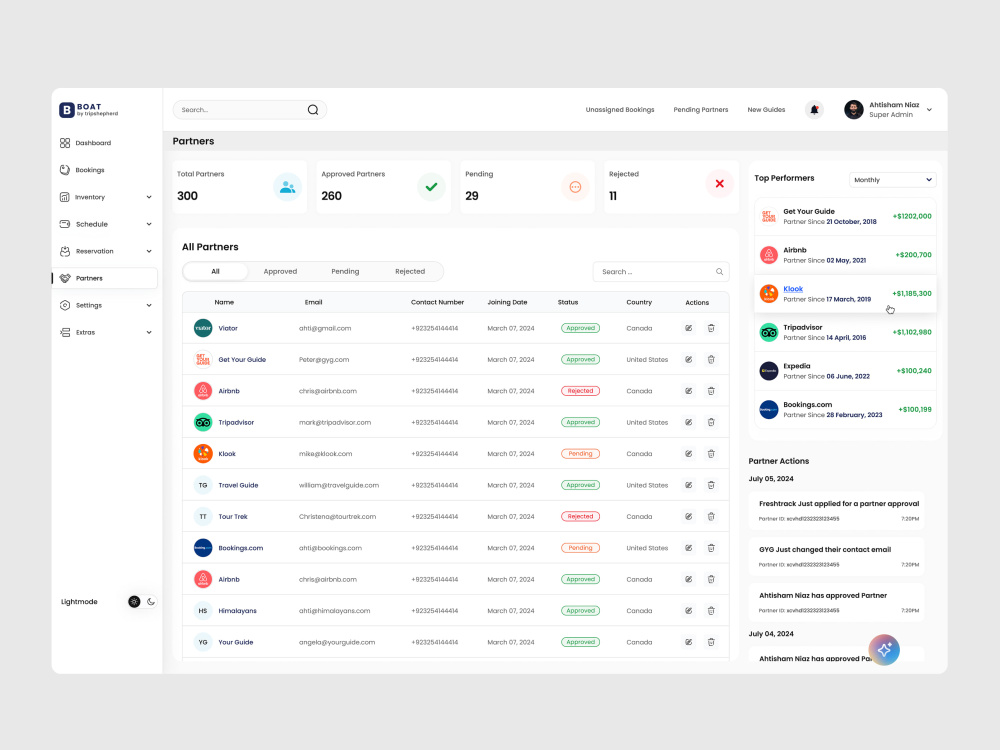
Task: Click the Rejected red X icon
Action: pos(719,184)
